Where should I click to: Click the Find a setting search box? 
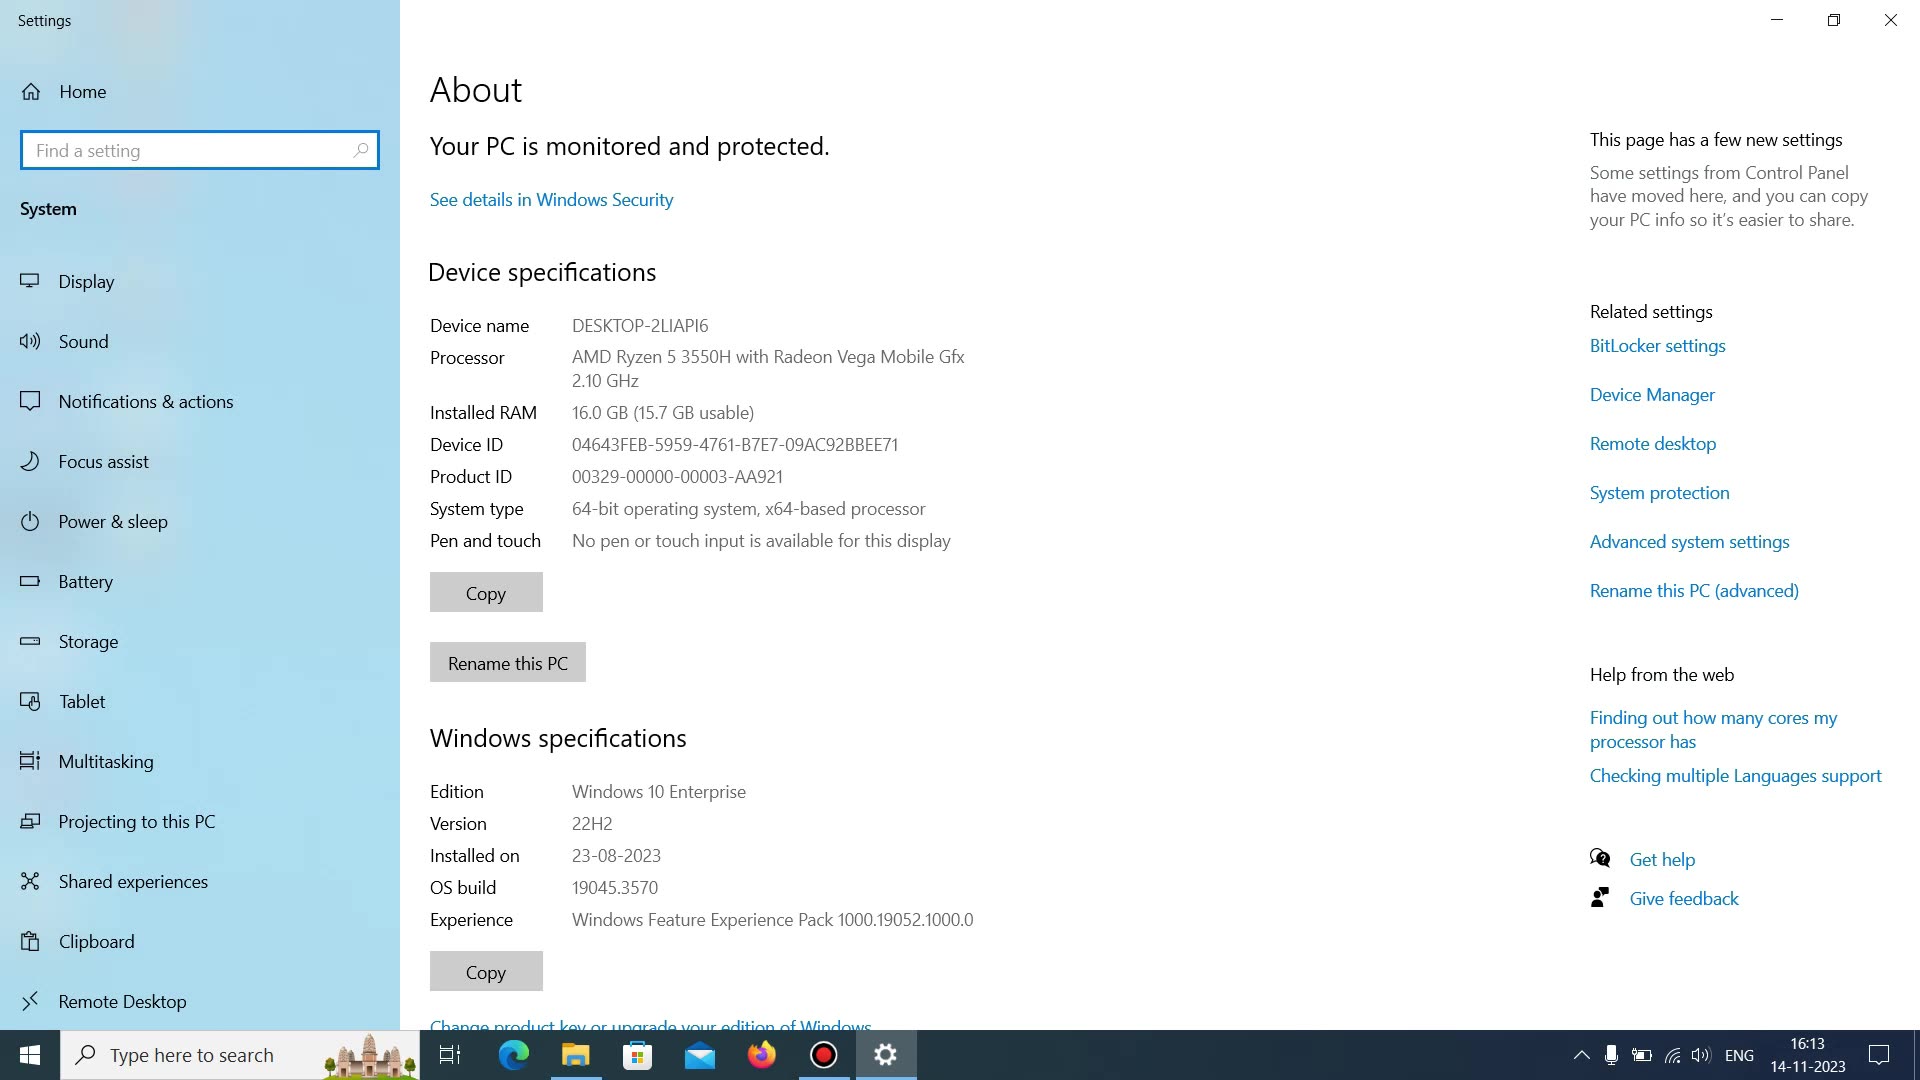click(x=200, y=150)
